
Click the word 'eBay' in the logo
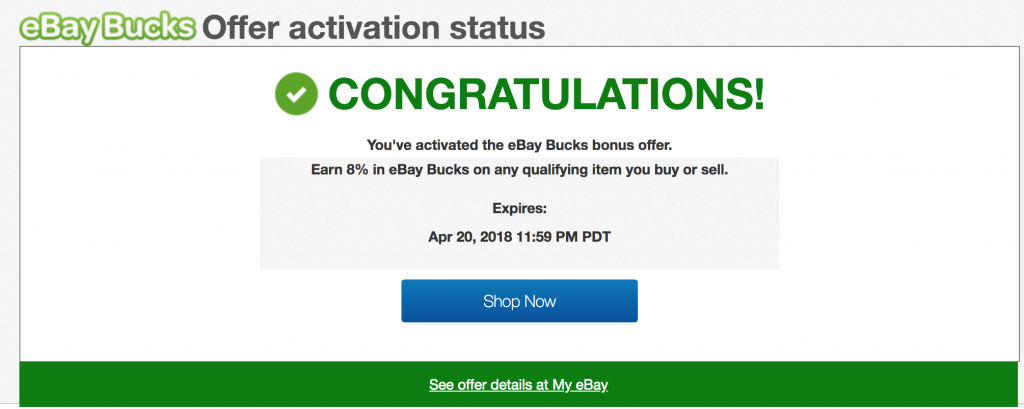pyautogui.click(x=57, y=25)
